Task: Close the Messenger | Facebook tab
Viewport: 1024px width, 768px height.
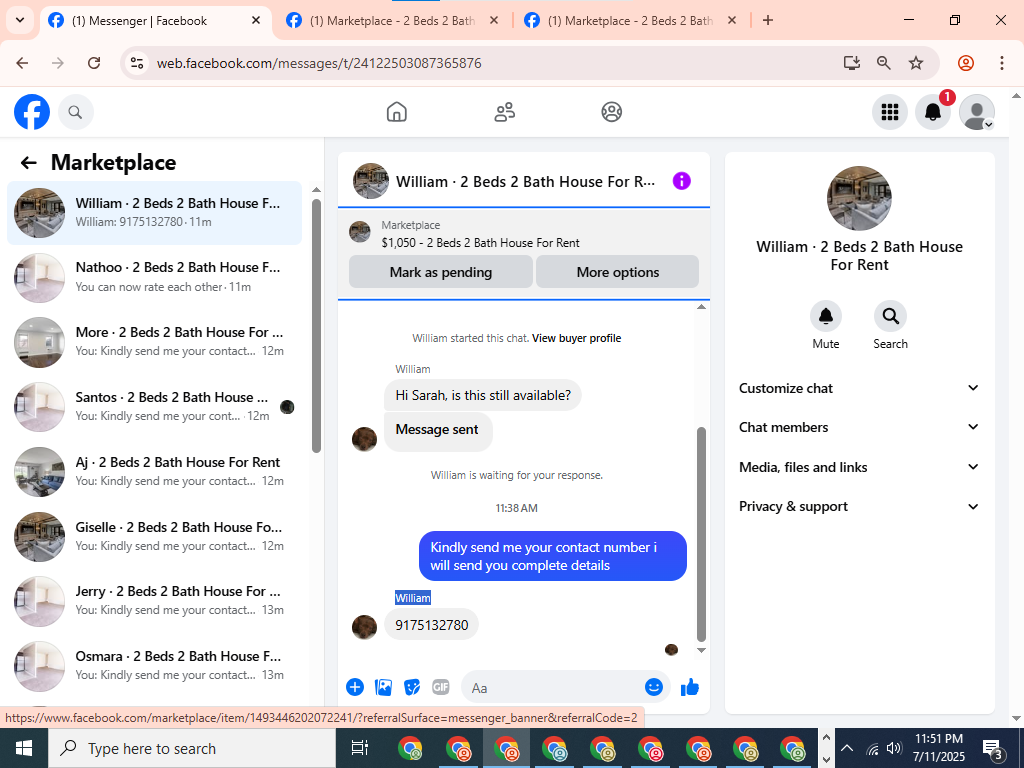Action: (256, 20)
